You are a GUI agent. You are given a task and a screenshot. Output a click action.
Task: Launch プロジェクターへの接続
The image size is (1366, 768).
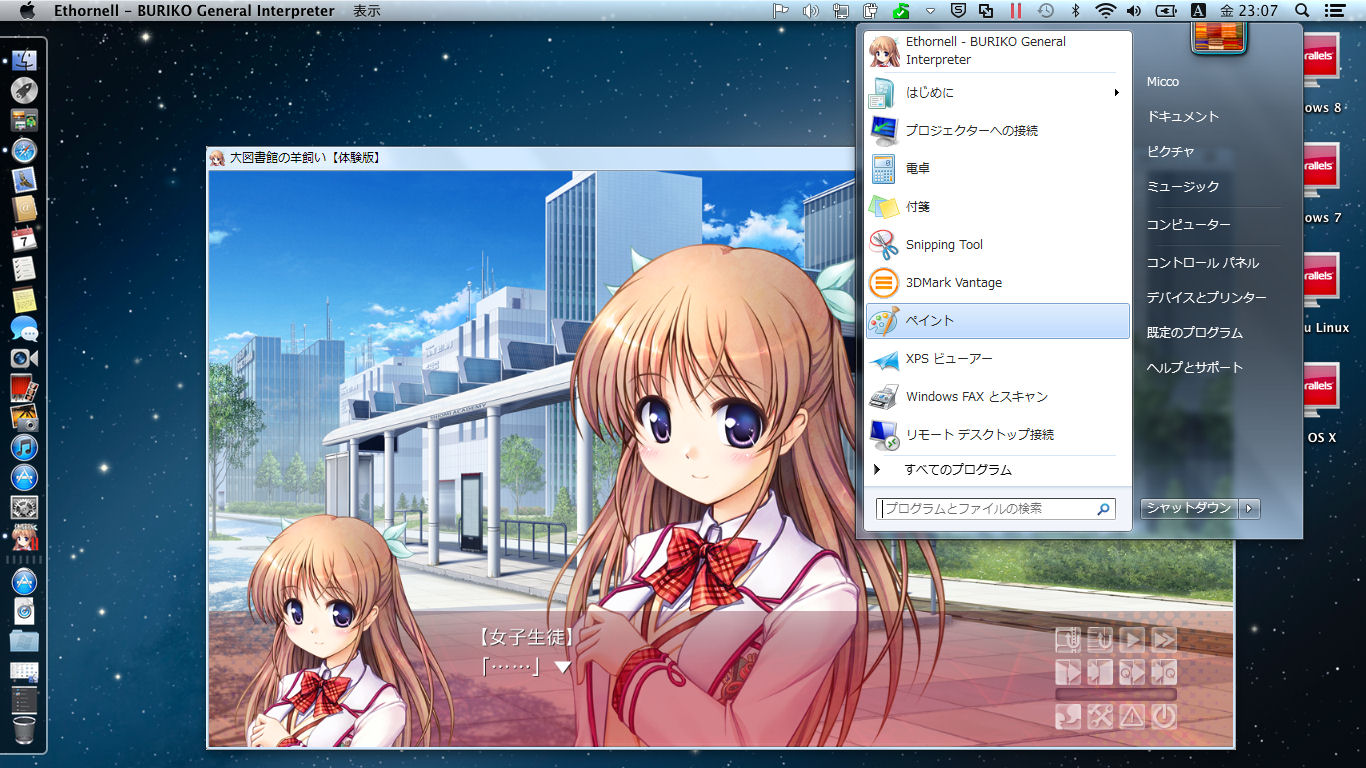[x=997, y=131]
